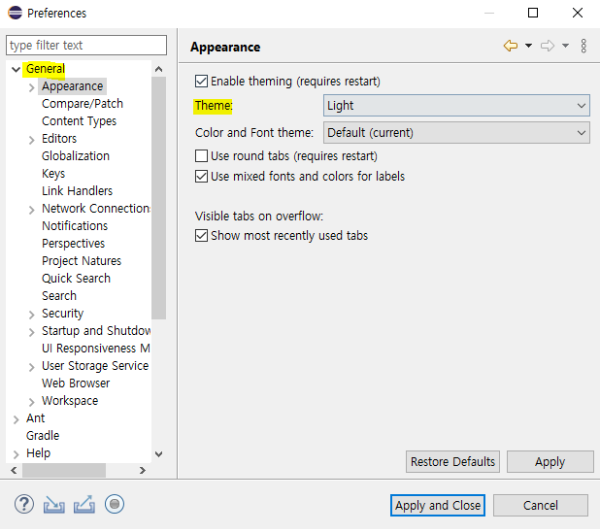This screenshot has height=529, width=600.
Task: Click the tree vertical scrollbar thumb
Action: pos(159,198)
